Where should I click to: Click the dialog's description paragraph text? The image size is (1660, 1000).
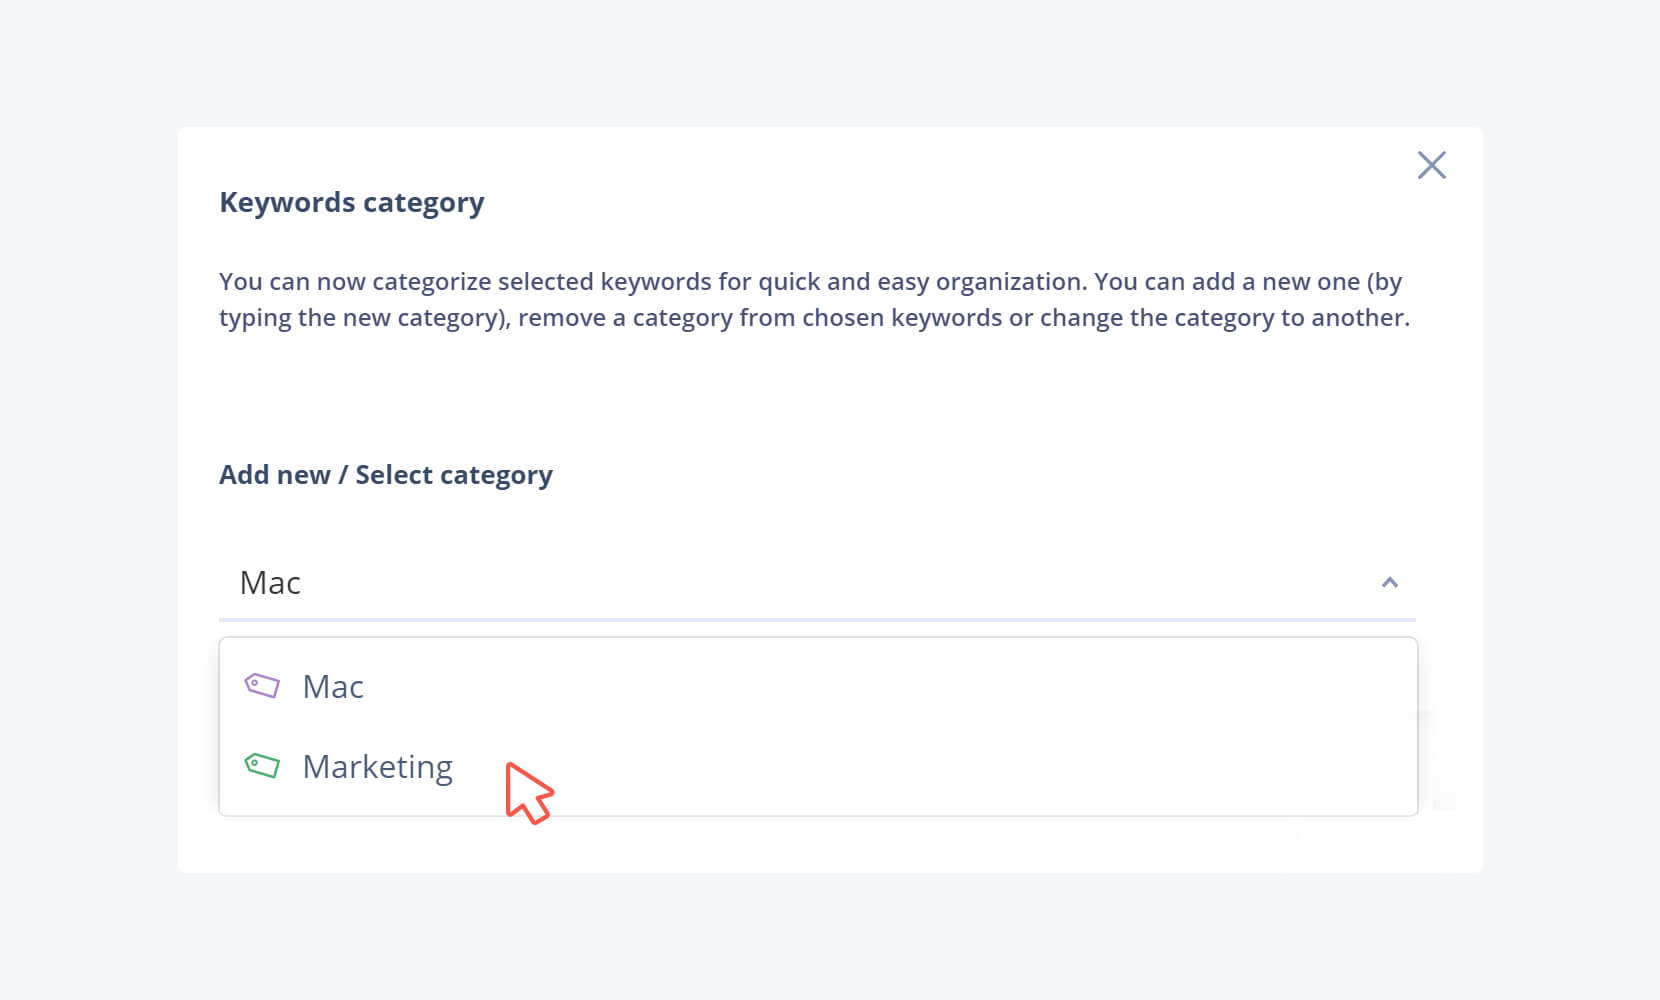(x=814, y=300)
